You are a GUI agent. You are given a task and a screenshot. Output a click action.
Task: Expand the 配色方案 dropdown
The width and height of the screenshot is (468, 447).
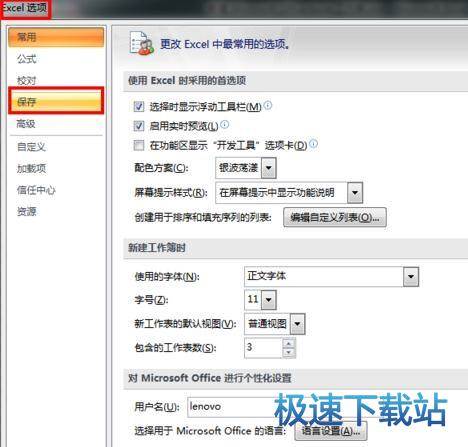coord(269,168)
